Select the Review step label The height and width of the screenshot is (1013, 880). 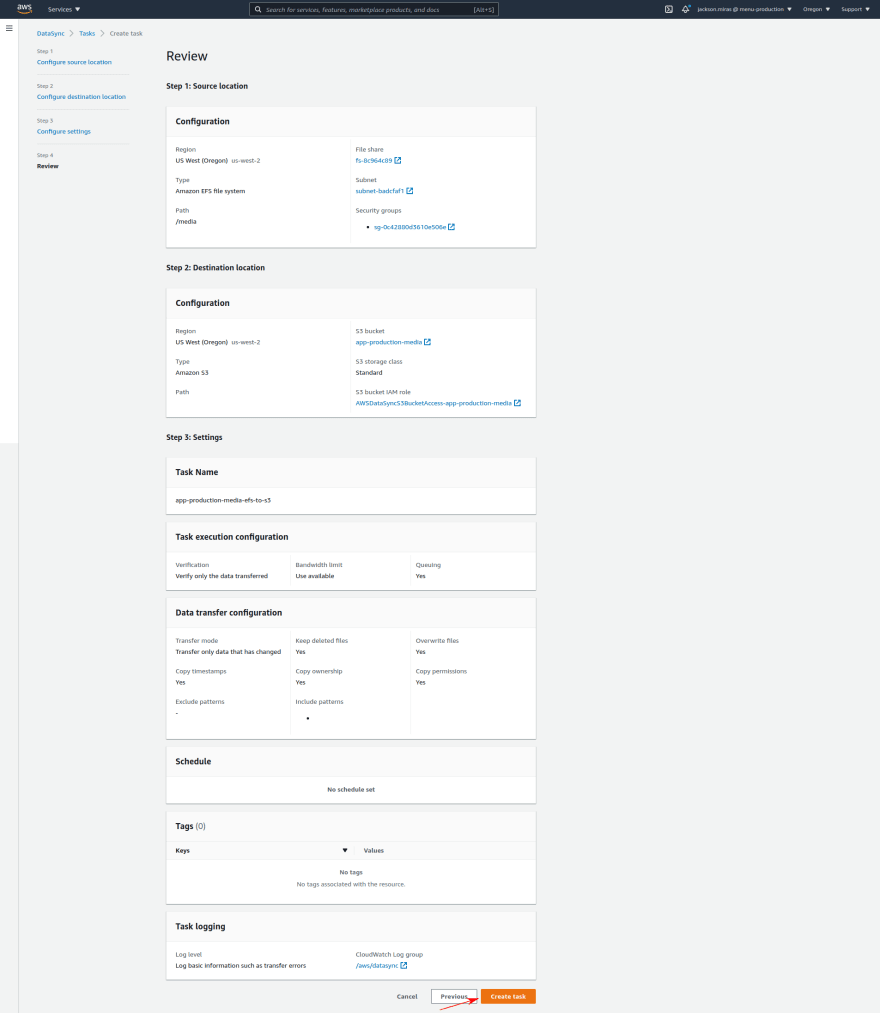coord(48,166)
